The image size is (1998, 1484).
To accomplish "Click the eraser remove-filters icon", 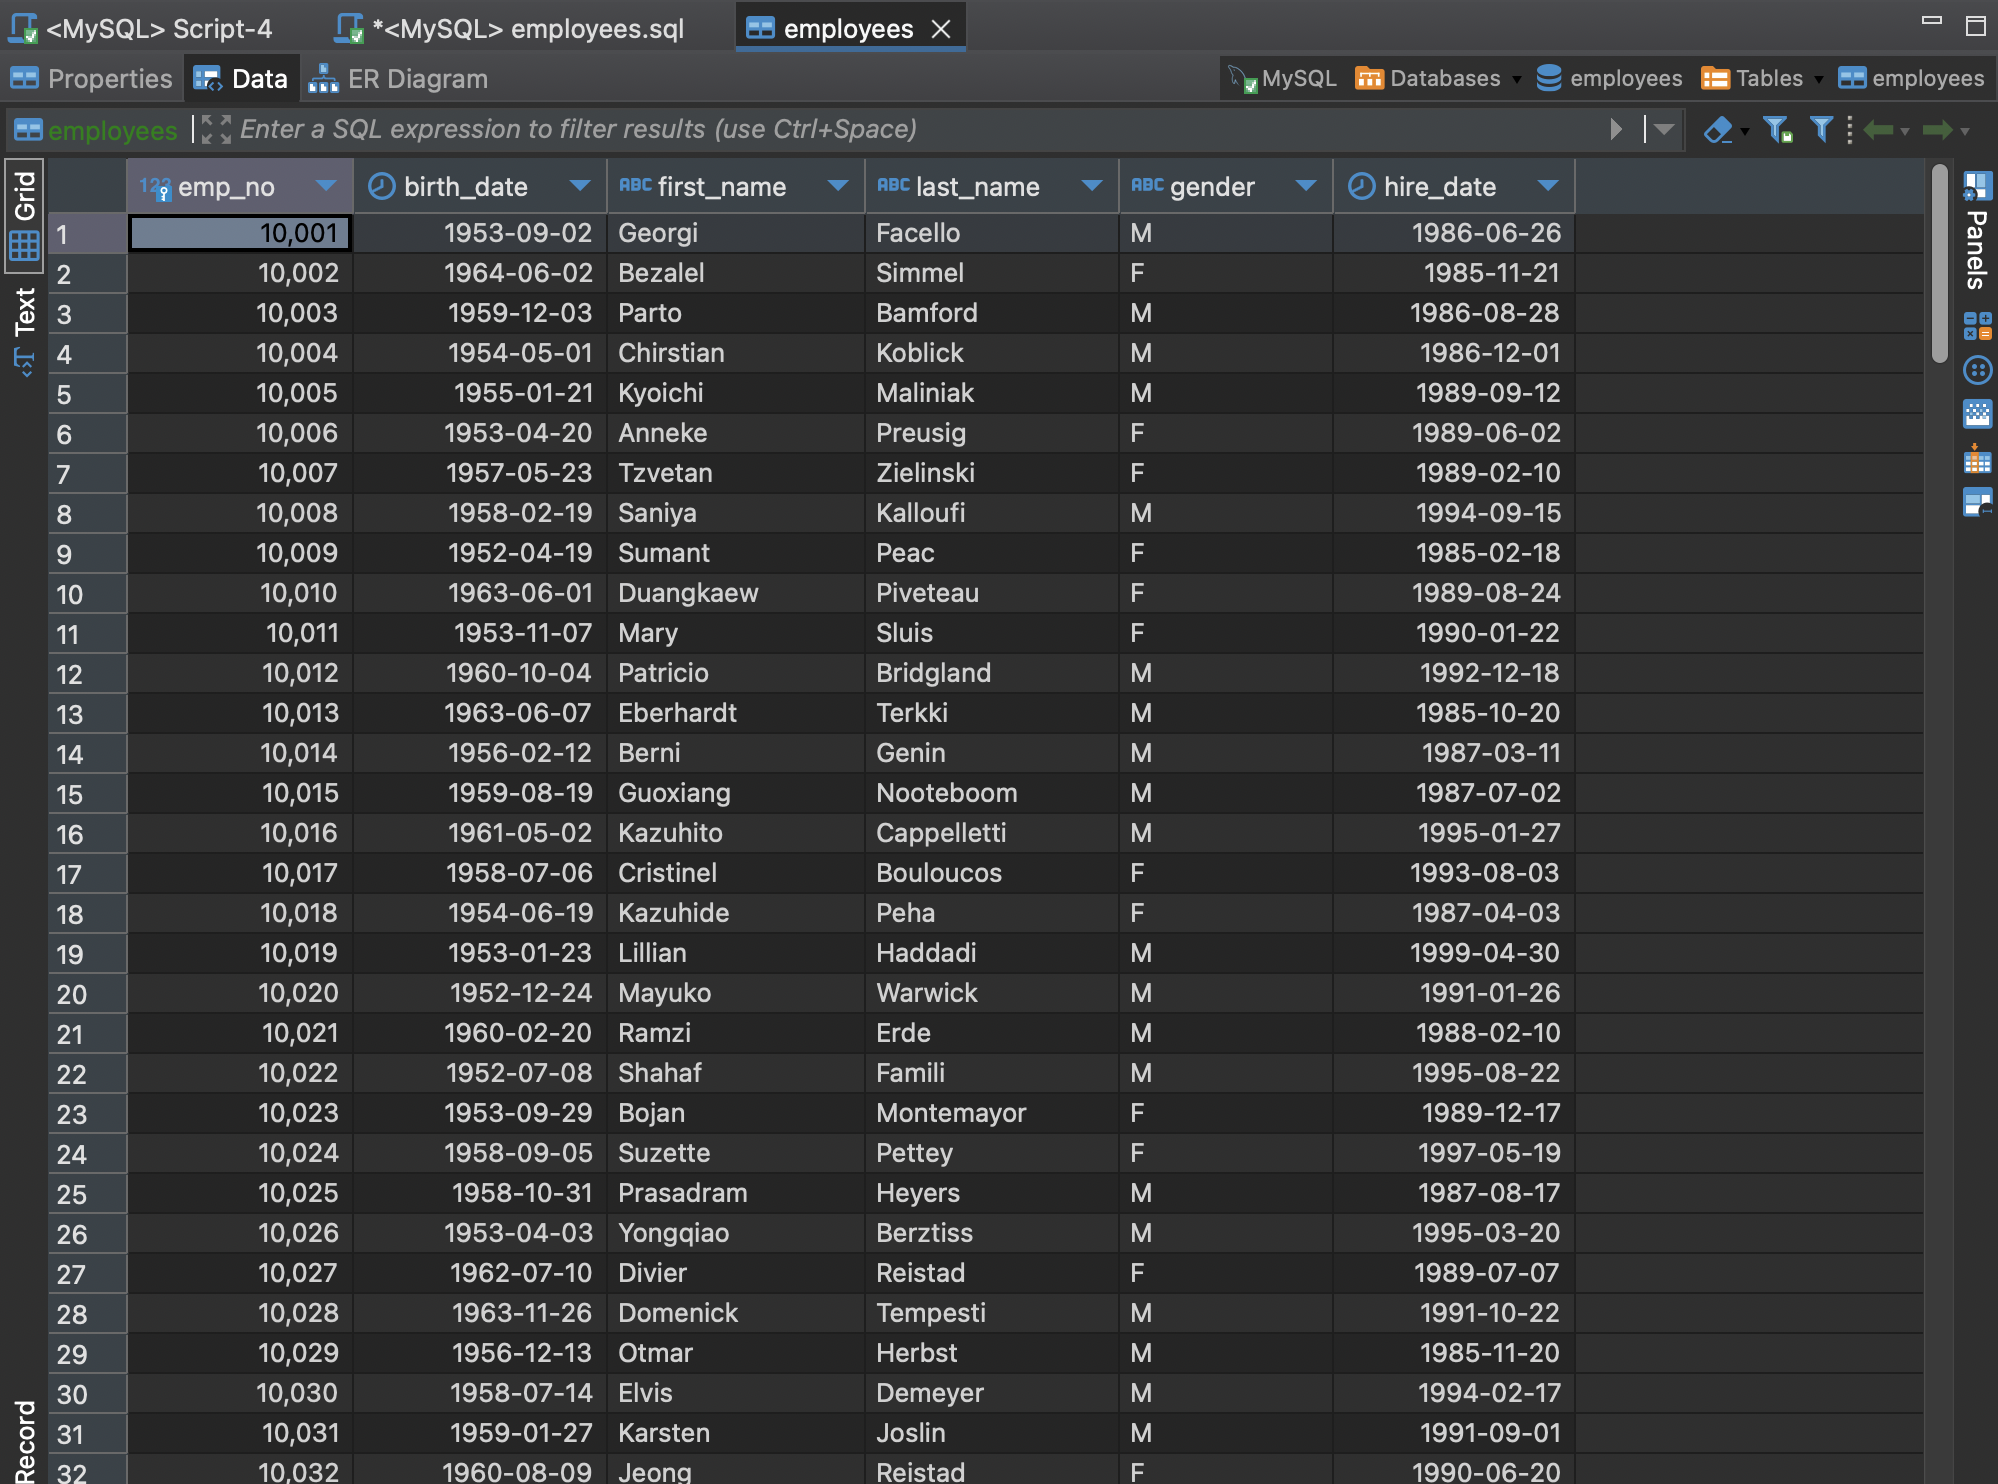I will [x=1717, y=130].
